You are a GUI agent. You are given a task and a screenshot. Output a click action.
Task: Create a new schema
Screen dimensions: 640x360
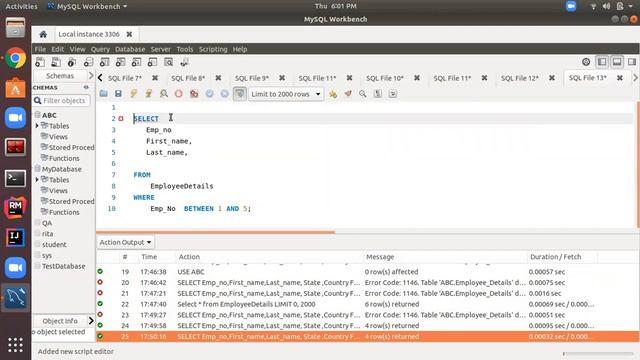coord(88,62)
